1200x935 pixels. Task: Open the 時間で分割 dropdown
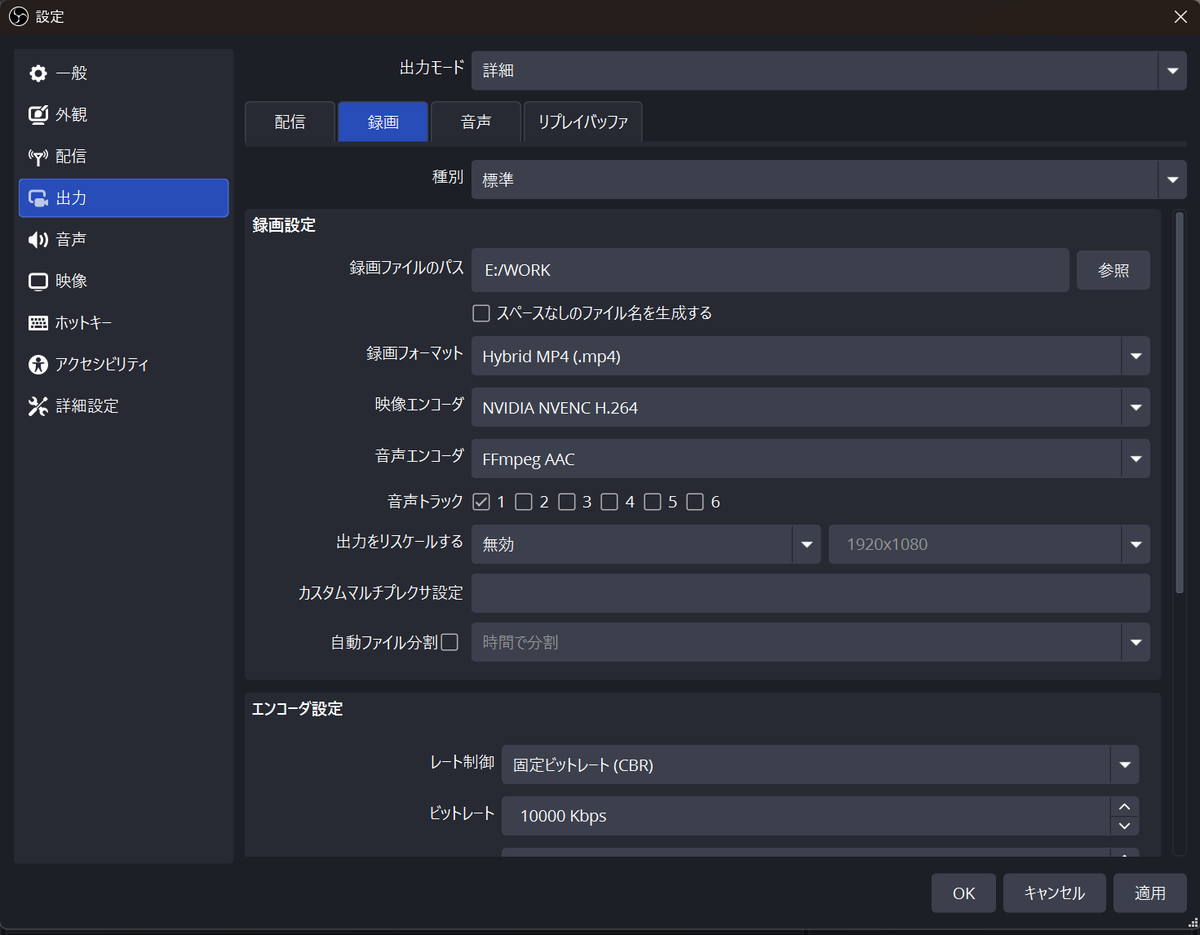811,642
